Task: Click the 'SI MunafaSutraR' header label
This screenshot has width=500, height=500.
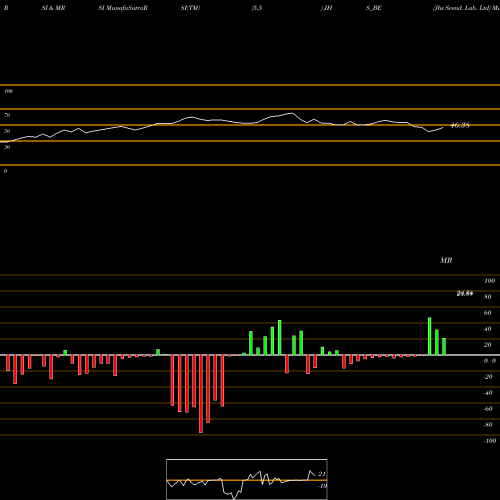Action: pyautogui.click(x=123, y=8)
